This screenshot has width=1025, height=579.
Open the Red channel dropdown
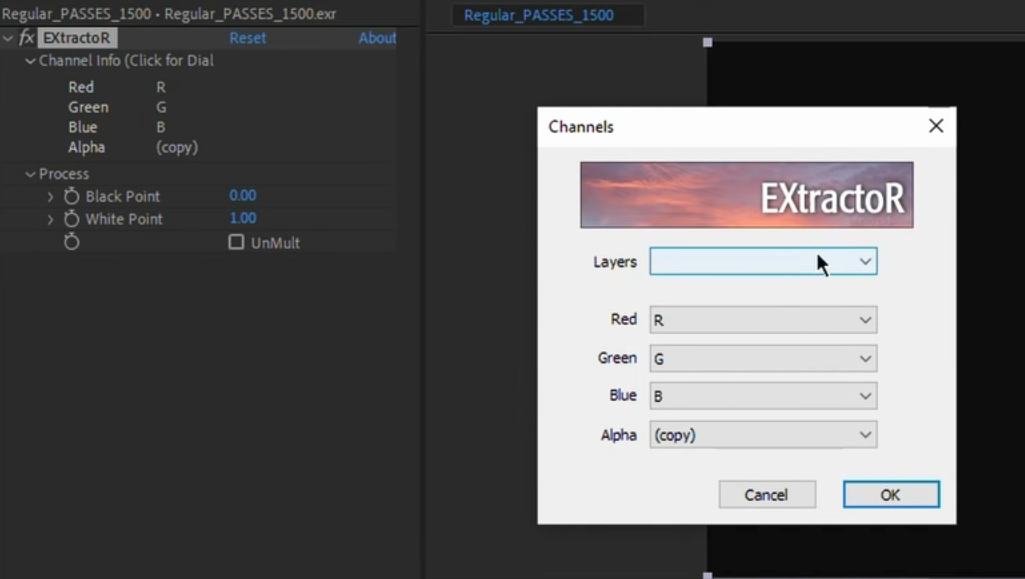[x=764, y=320]
